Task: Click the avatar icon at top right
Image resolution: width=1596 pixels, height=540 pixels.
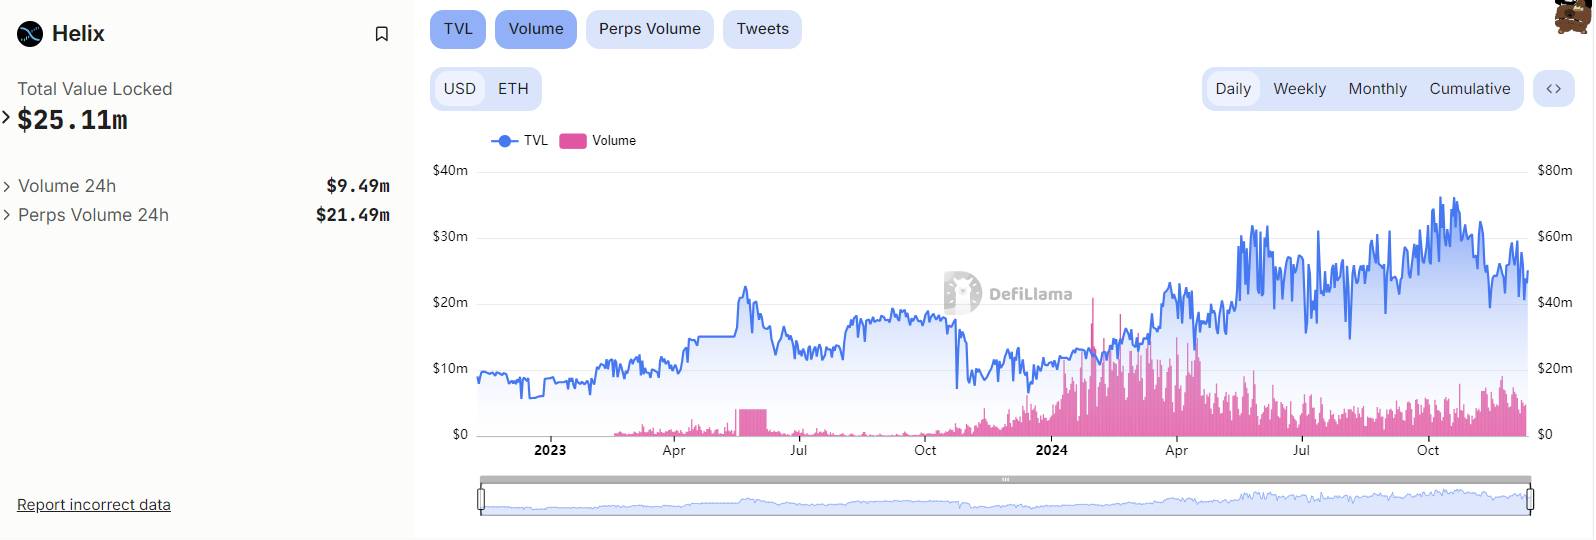Action: point(1573,16)
